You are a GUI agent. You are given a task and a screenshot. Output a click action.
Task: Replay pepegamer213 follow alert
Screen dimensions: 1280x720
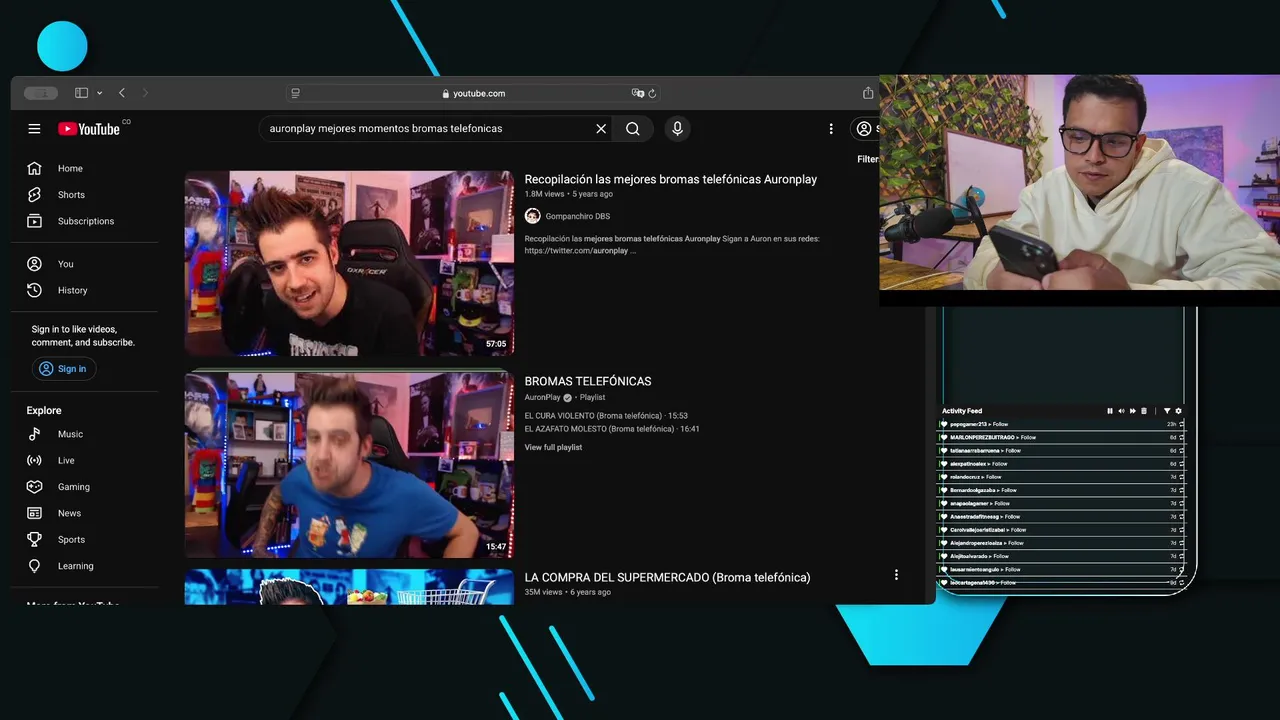pos(1181,424)
